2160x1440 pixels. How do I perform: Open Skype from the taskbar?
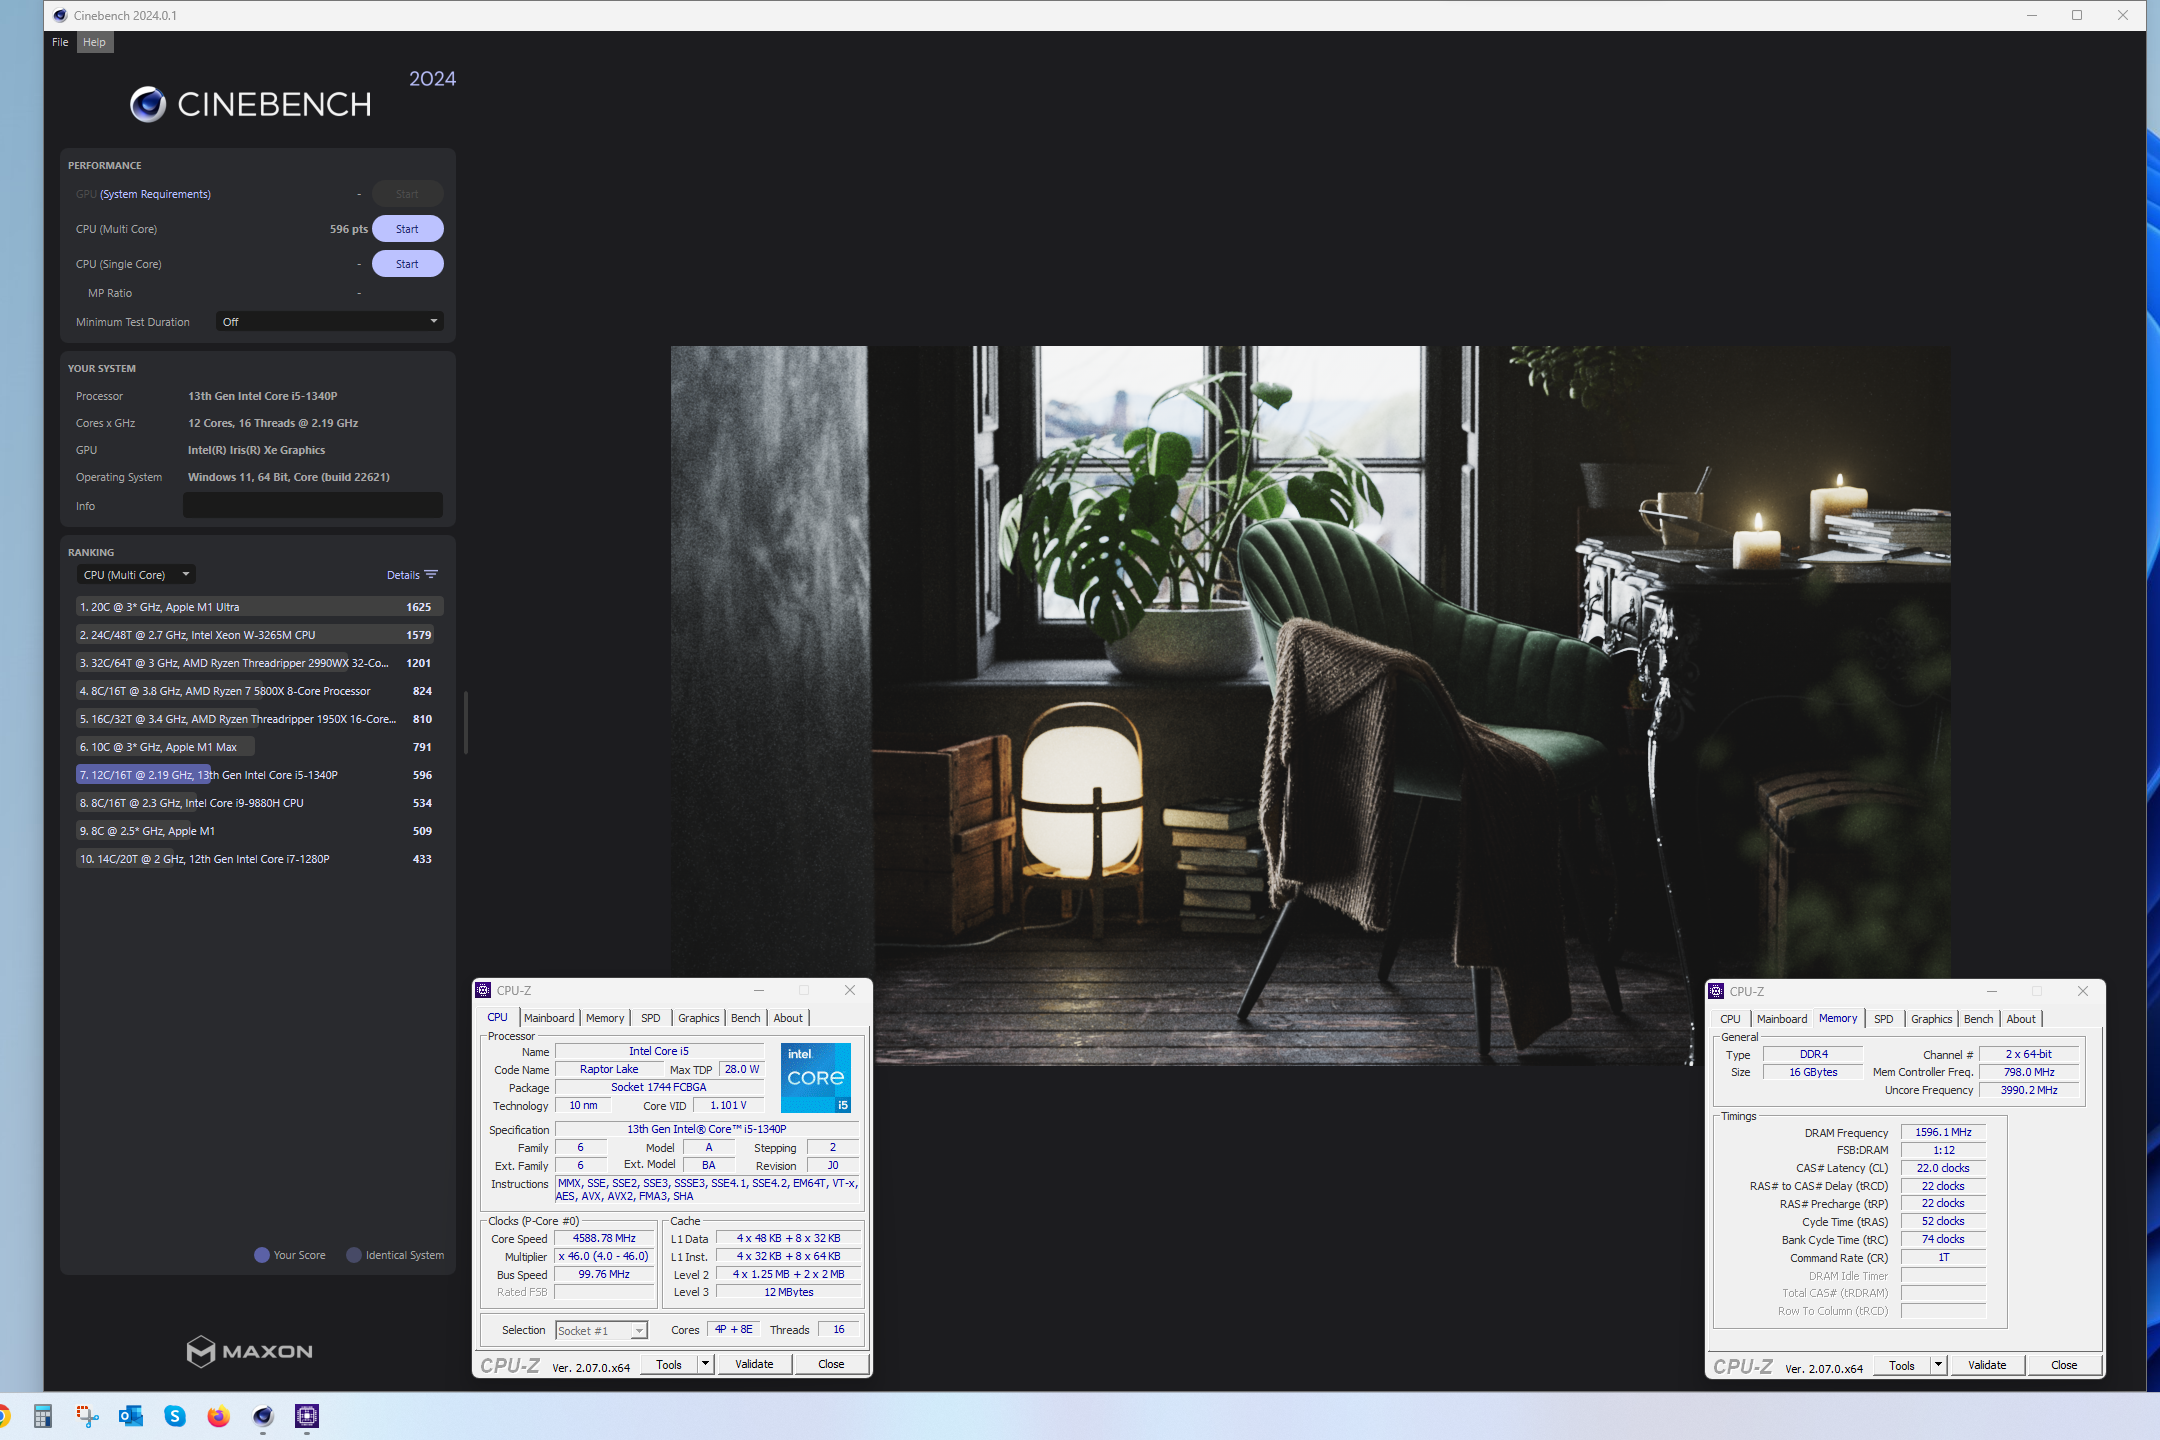point(175,1416)
